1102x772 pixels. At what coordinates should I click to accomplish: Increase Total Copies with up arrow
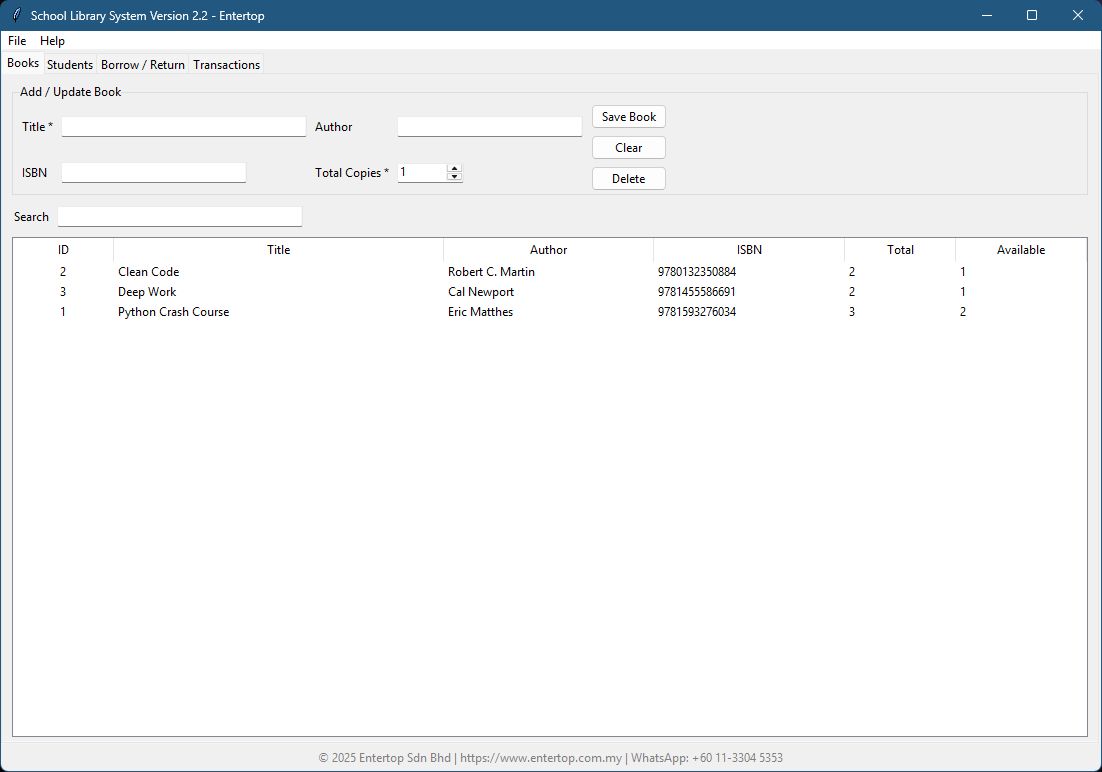(x=454, y=168)
